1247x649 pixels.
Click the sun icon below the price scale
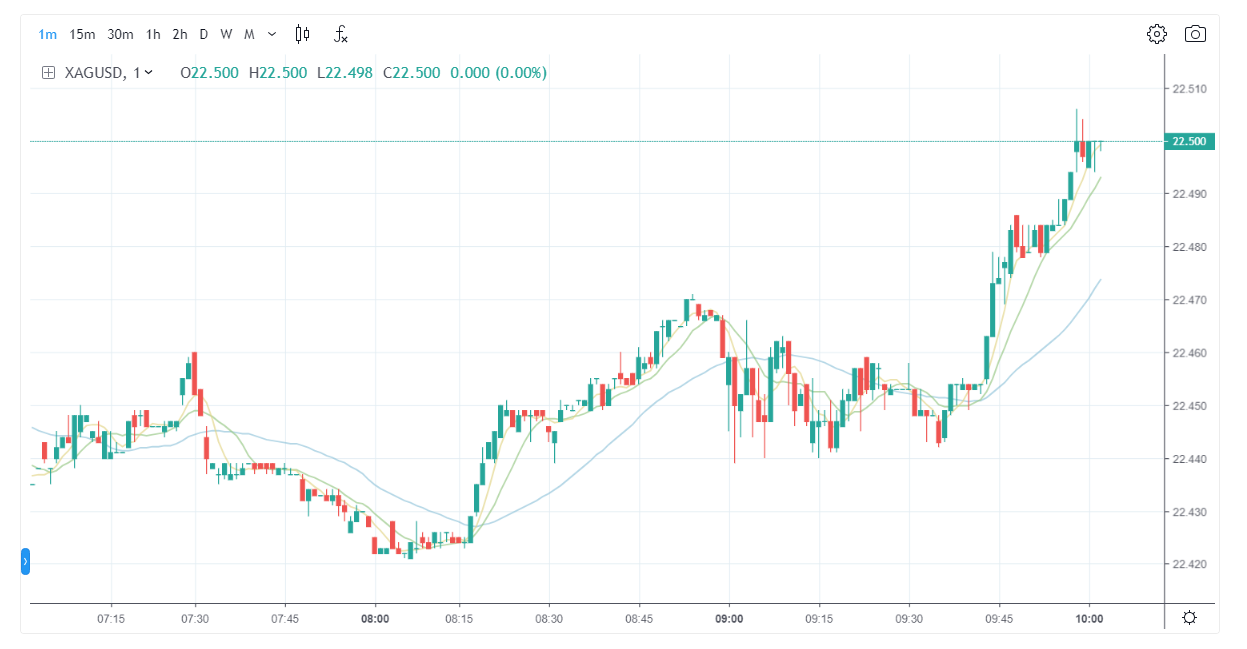[x=1189, y=617]
